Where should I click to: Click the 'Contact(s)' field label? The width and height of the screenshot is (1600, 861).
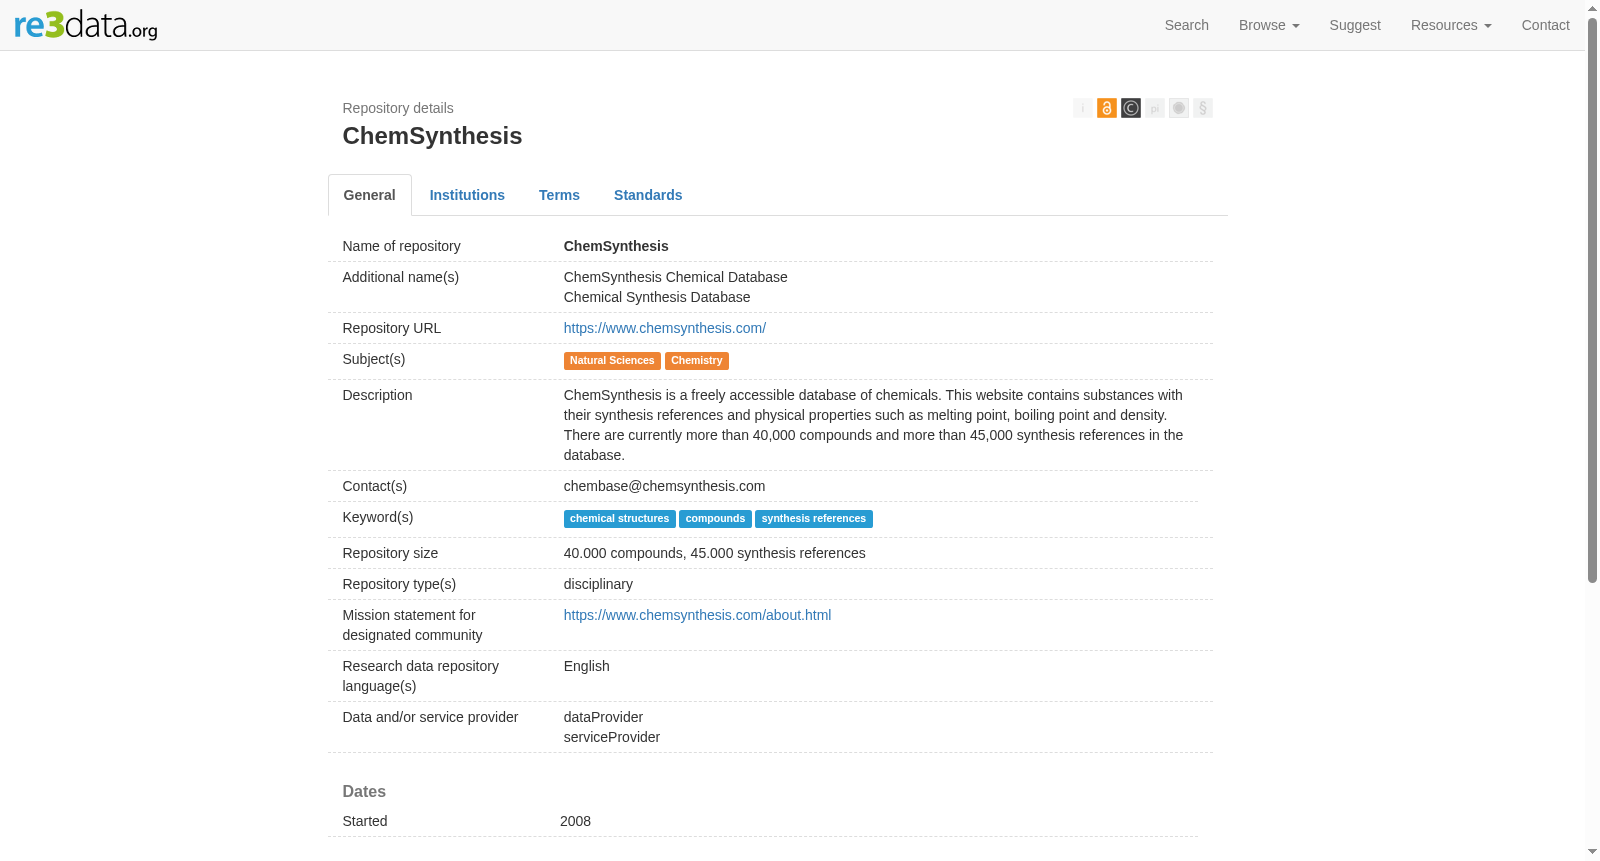click(374, 486)
